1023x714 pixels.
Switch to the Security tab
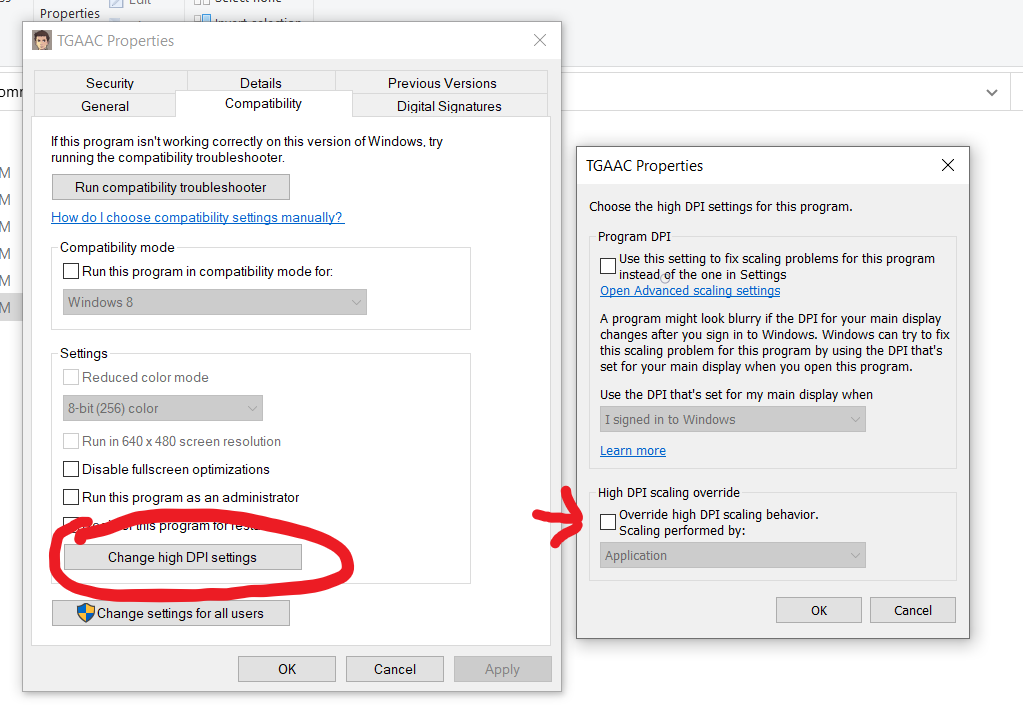(110, 83)
